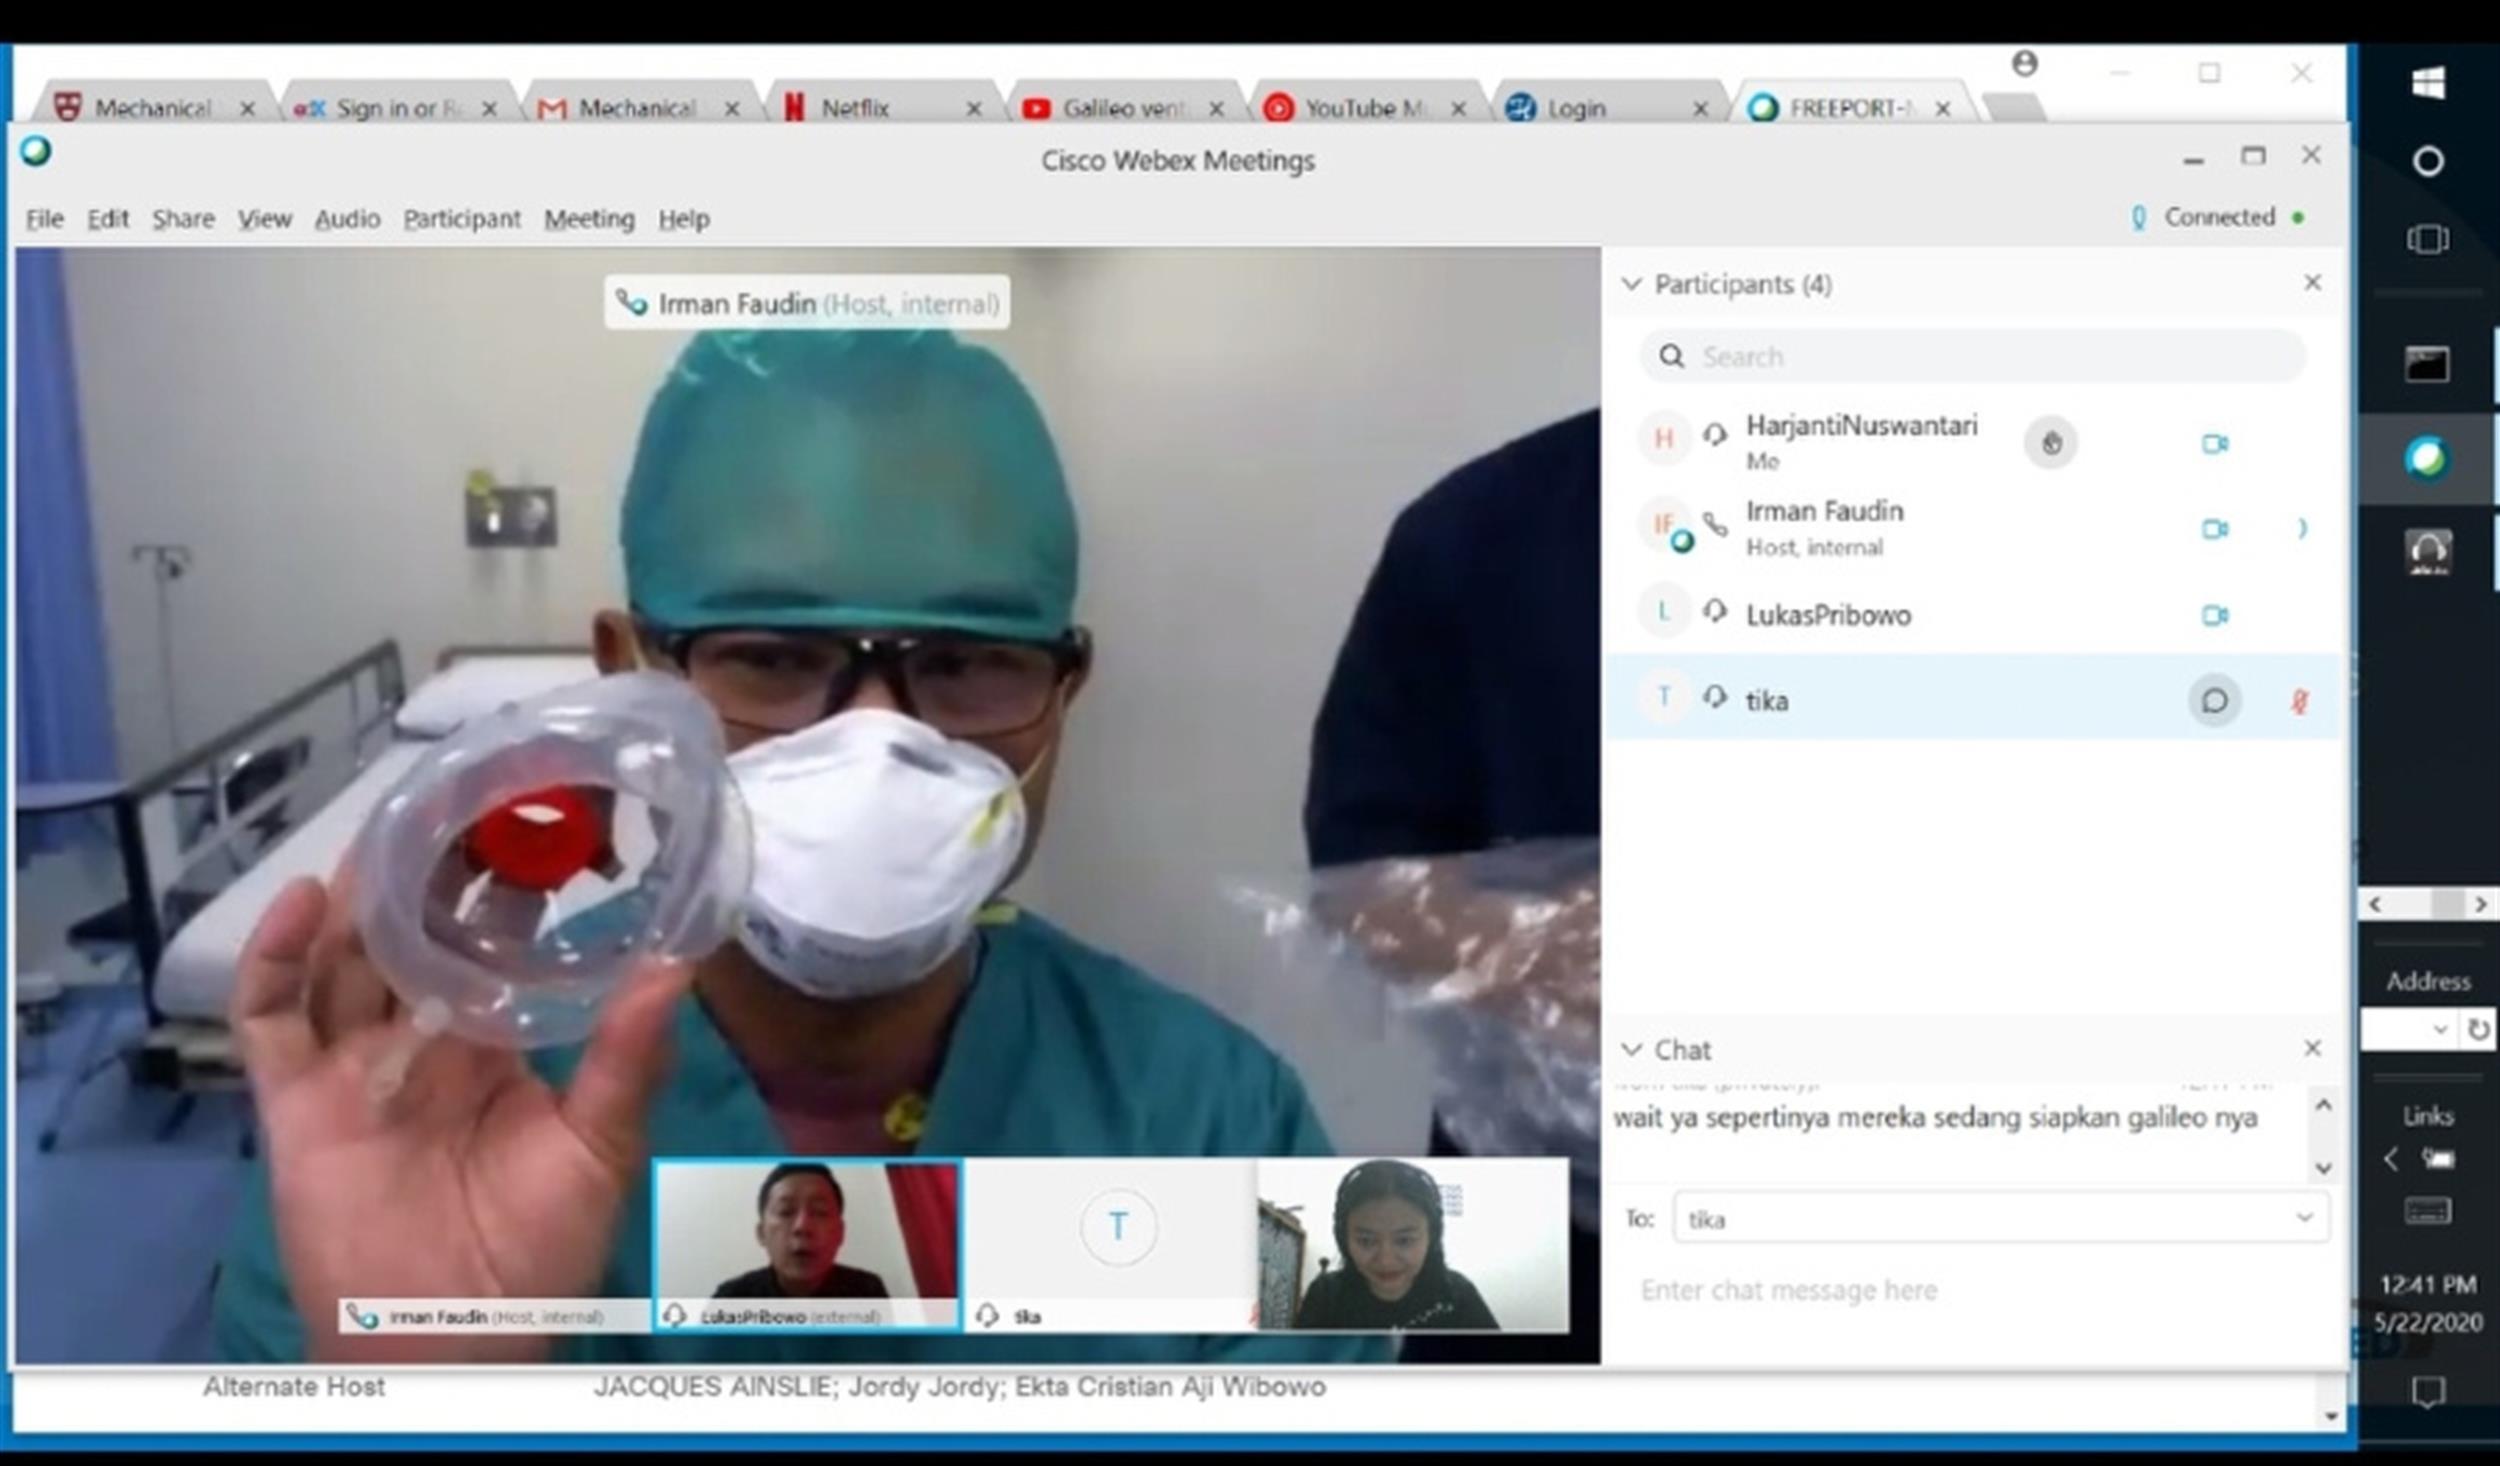Open Task View on the taskbar

tap(2428, 240)
